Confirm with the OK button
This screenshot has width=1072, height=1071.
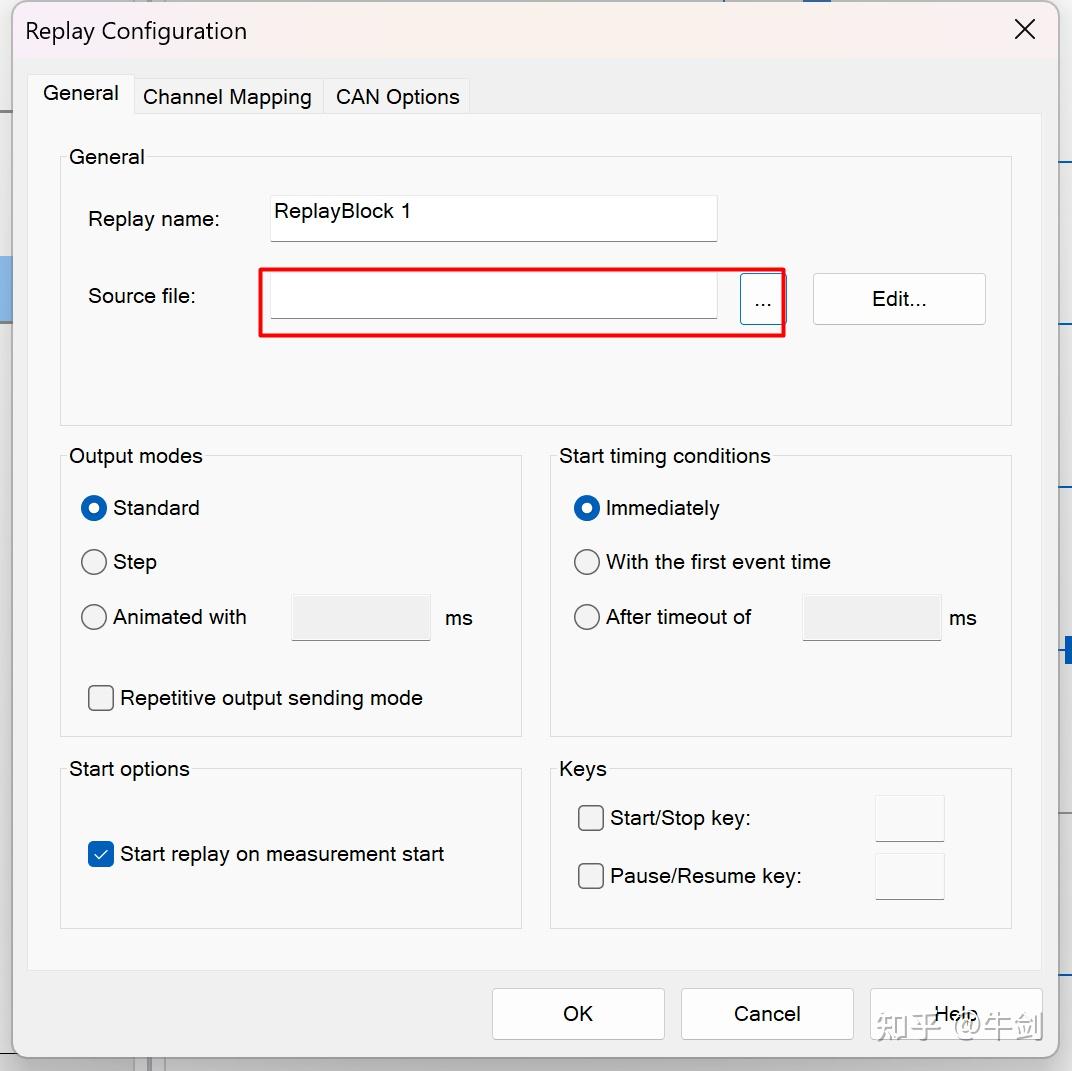coord(578,1014)
